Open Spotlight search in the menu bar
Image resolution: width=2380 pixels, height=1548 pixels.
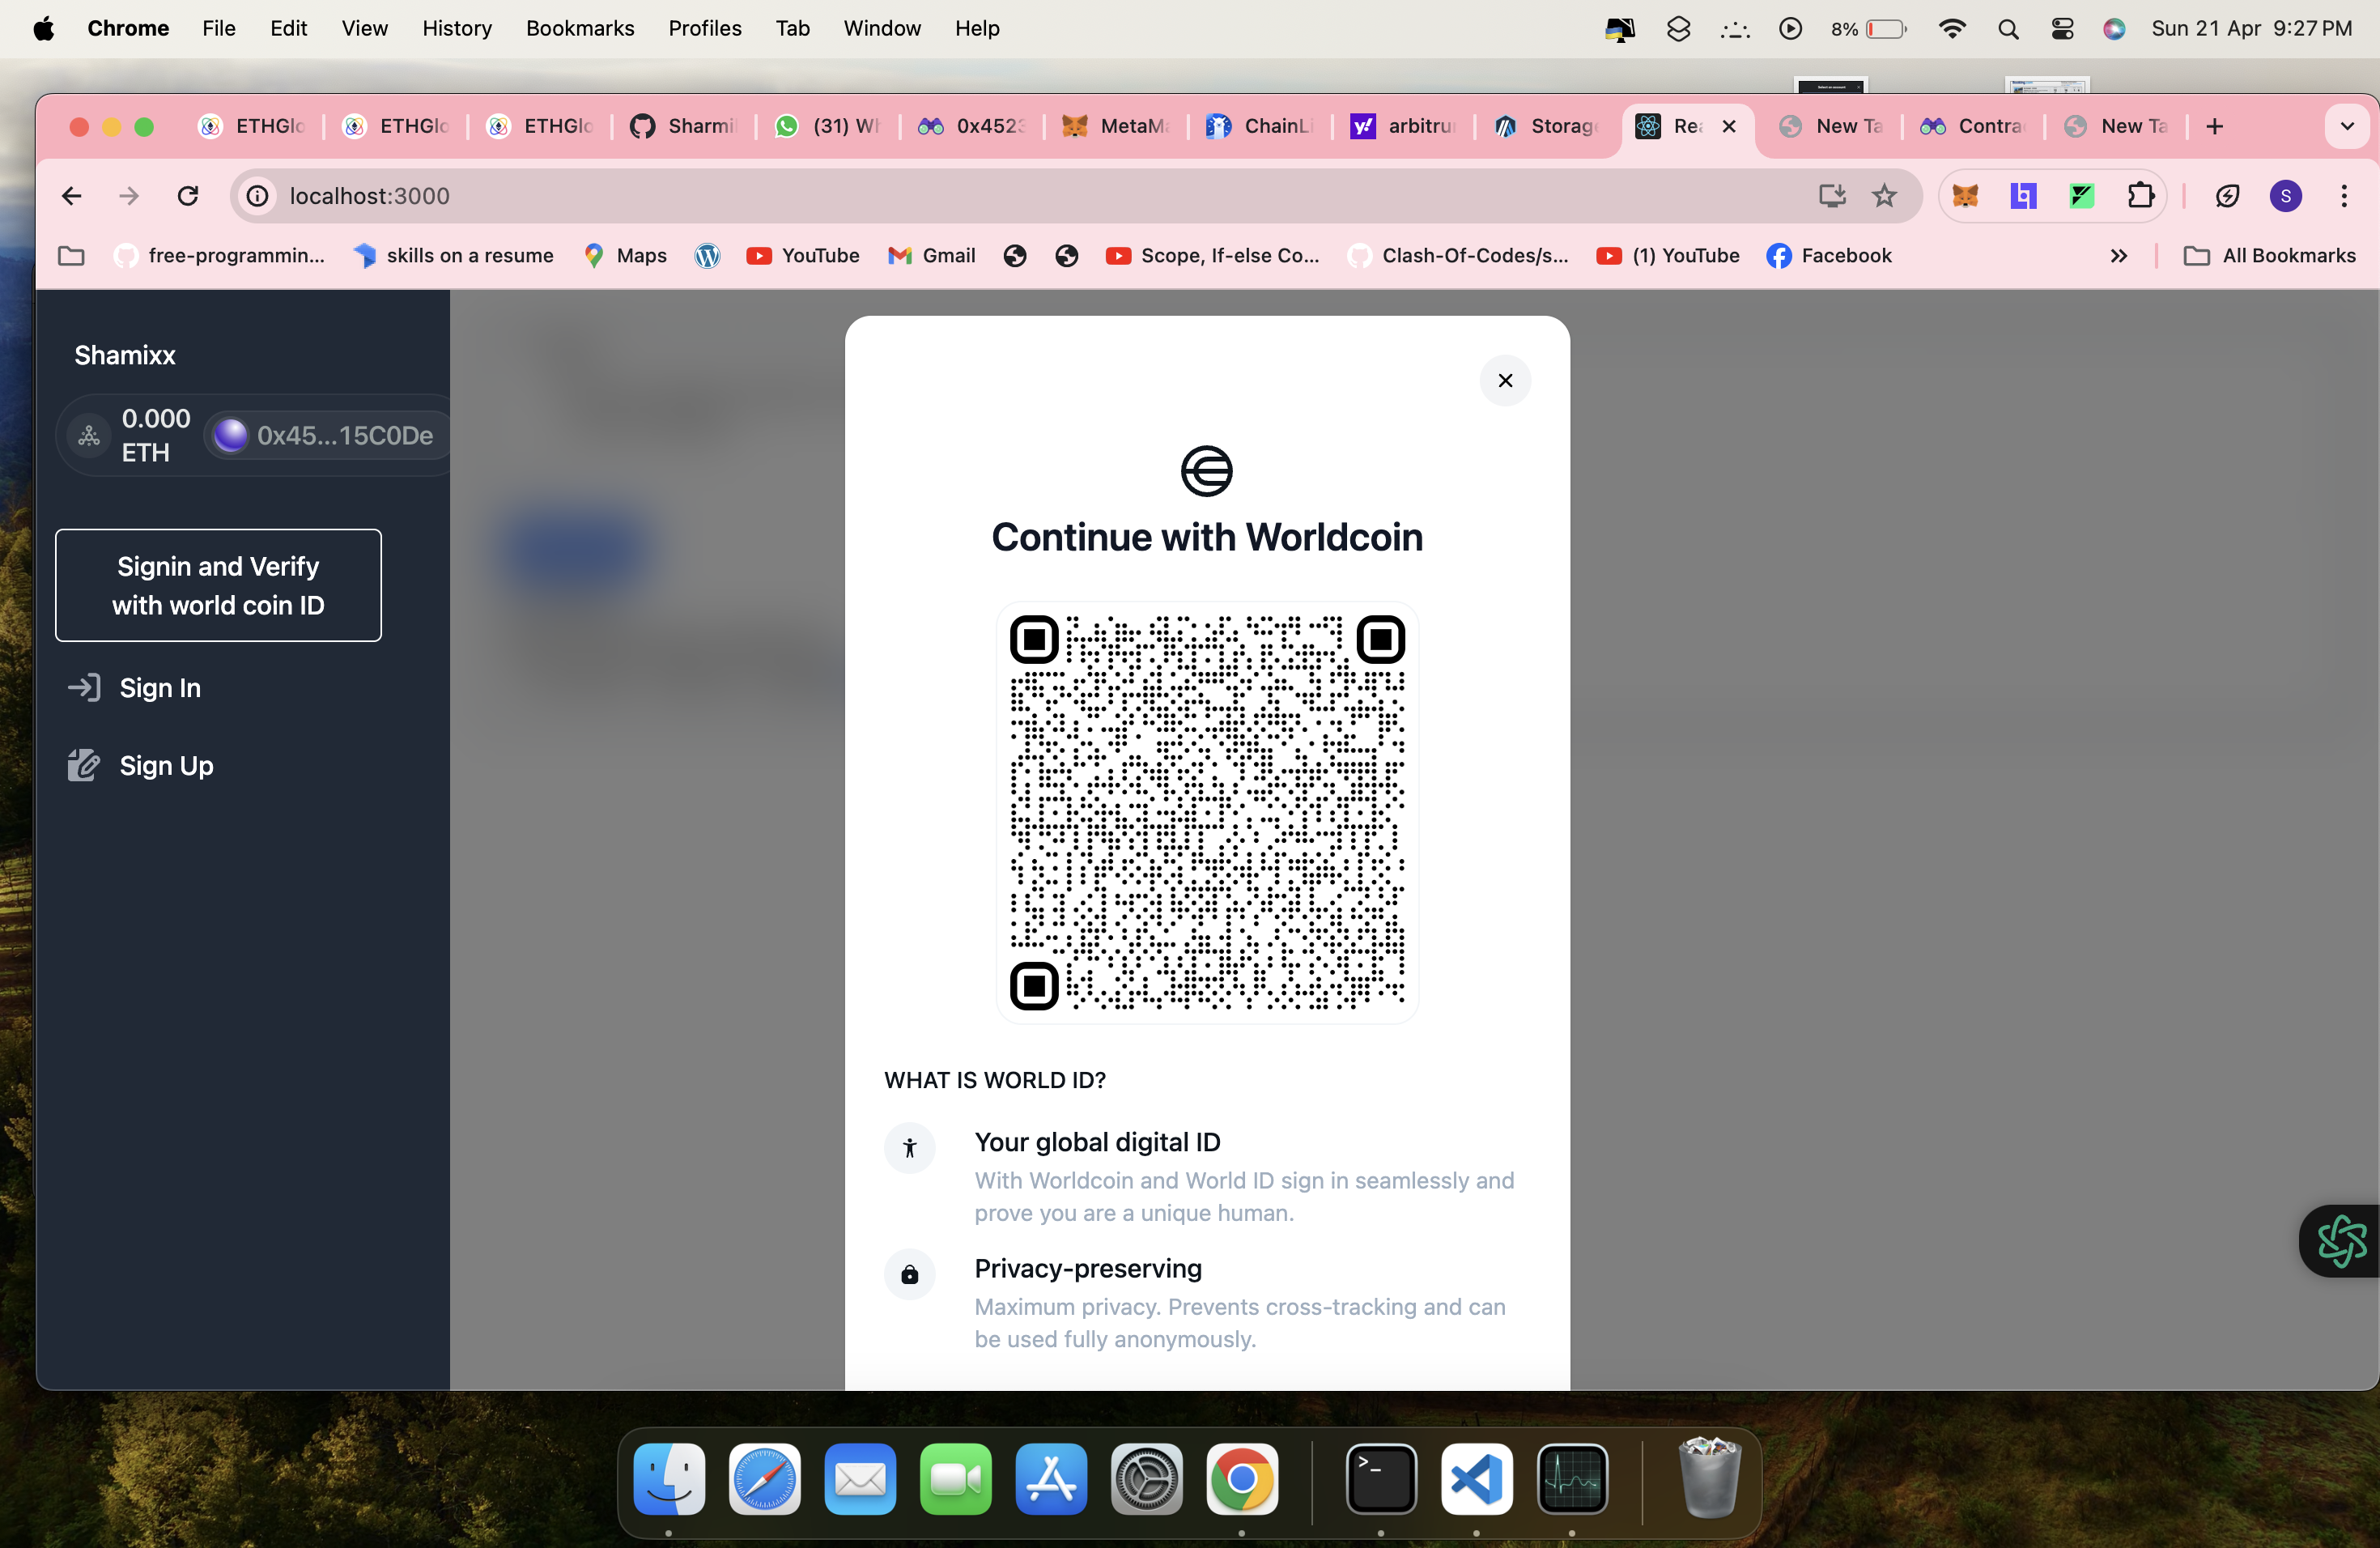[2008, 29]
